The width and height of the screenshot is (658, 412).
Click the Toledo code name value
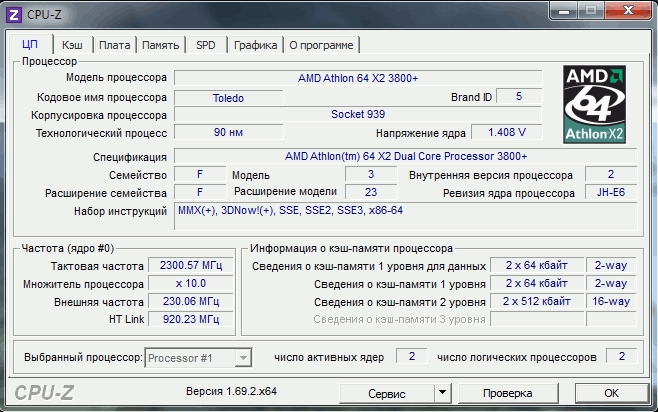click(228, 98)
